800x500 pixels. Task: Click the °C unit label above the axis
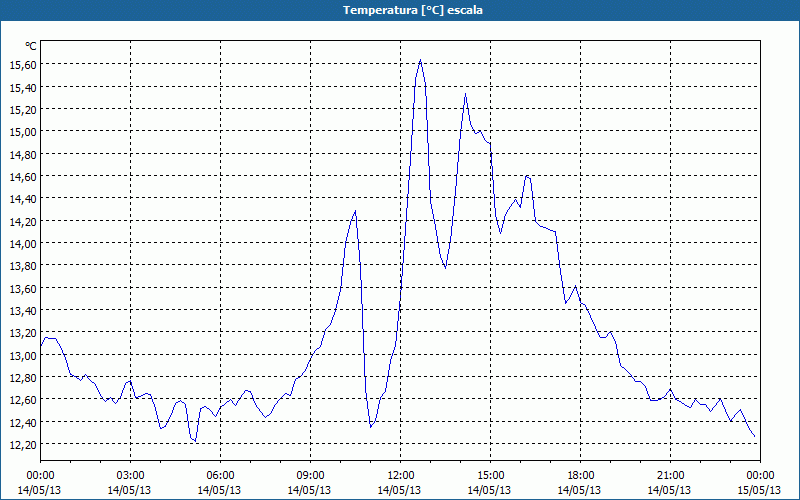[31, 46]
